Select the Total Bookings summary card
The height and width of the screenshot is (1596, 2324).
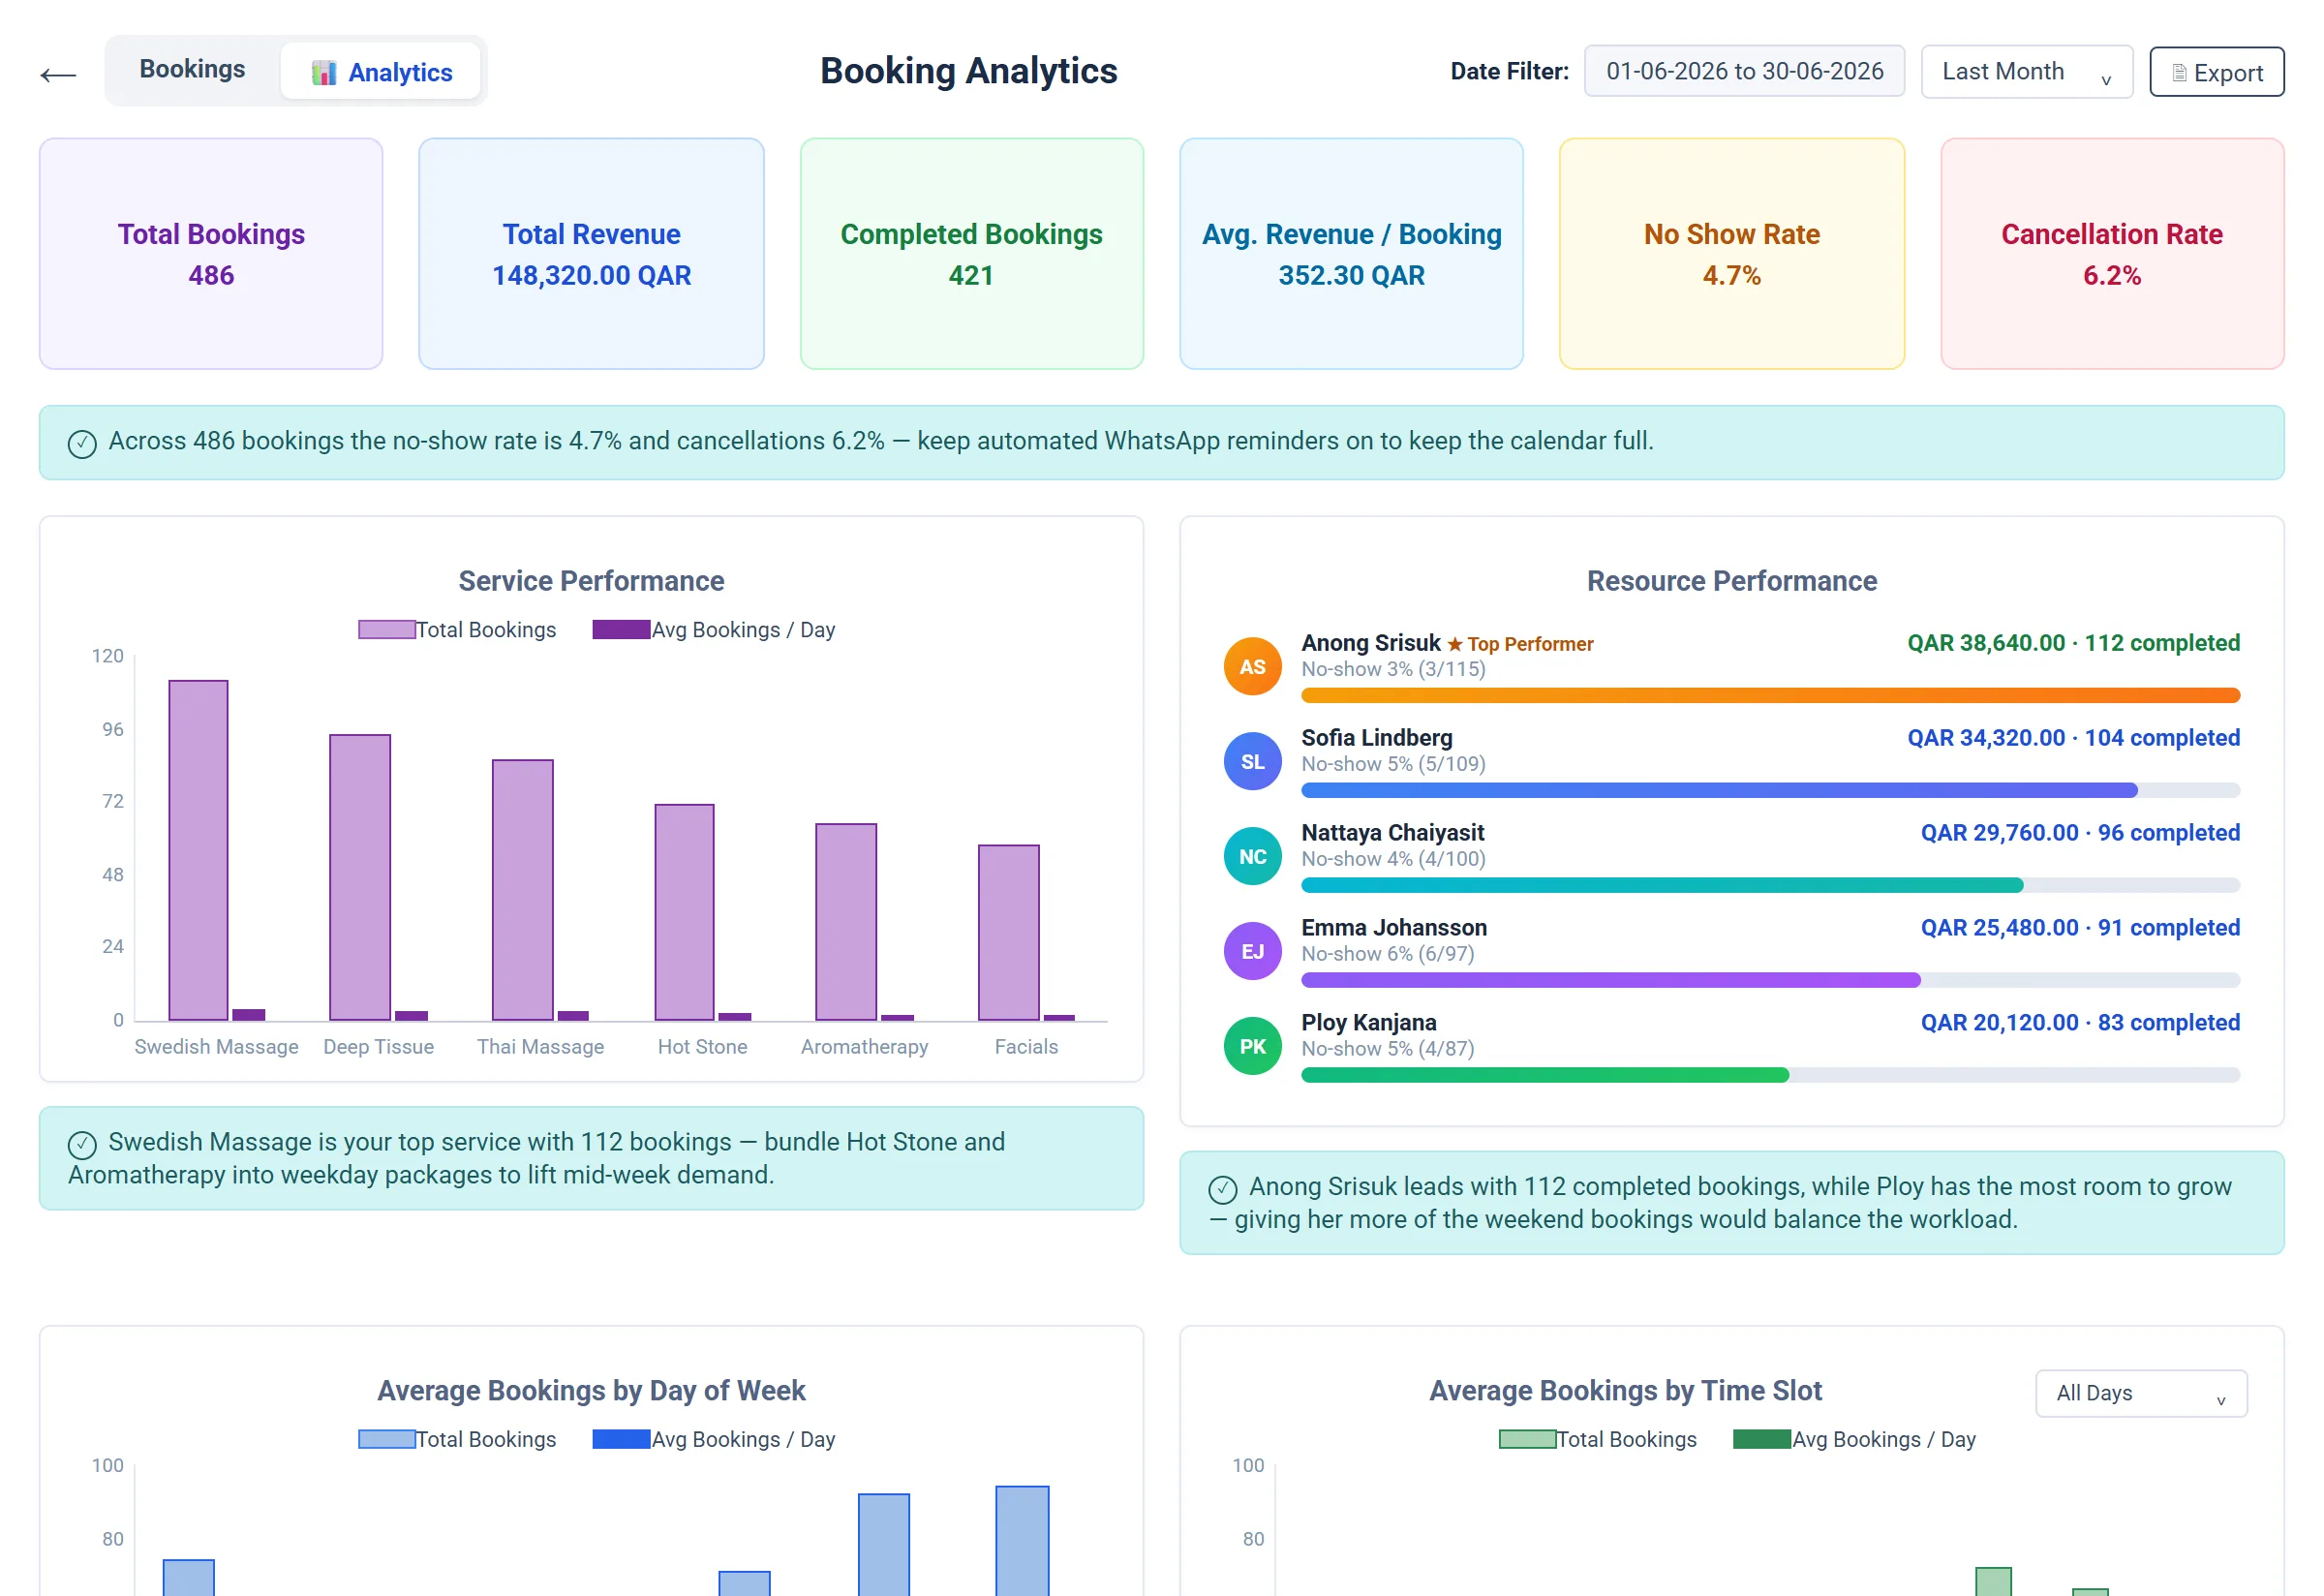[x=211, y=254]
